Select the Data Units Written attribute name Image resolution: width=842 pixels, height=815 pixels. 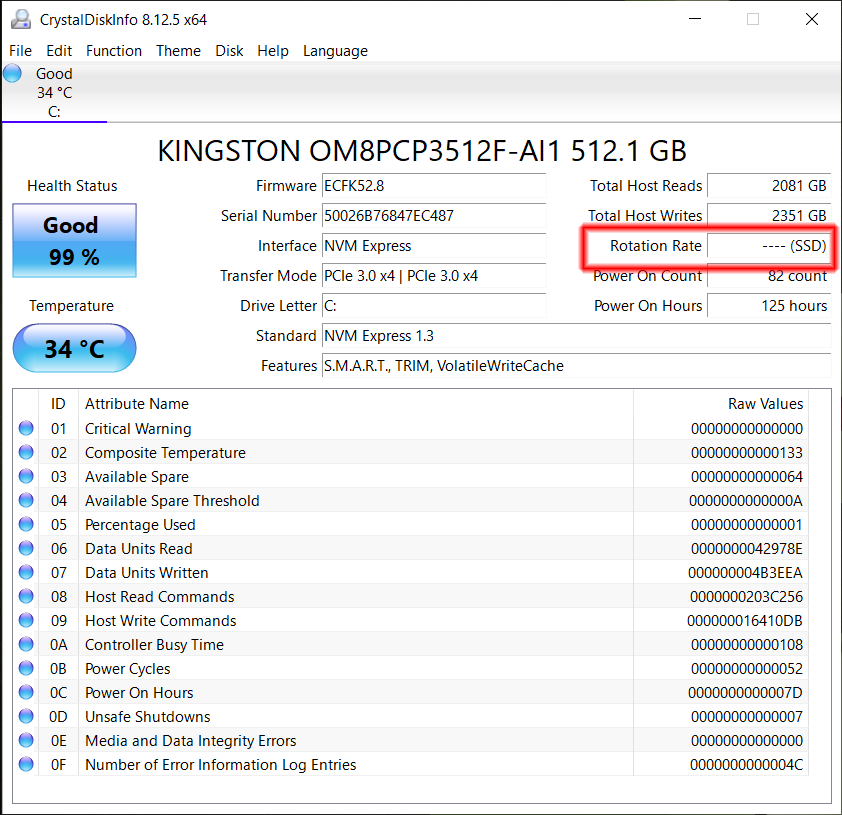coord(147,572)
